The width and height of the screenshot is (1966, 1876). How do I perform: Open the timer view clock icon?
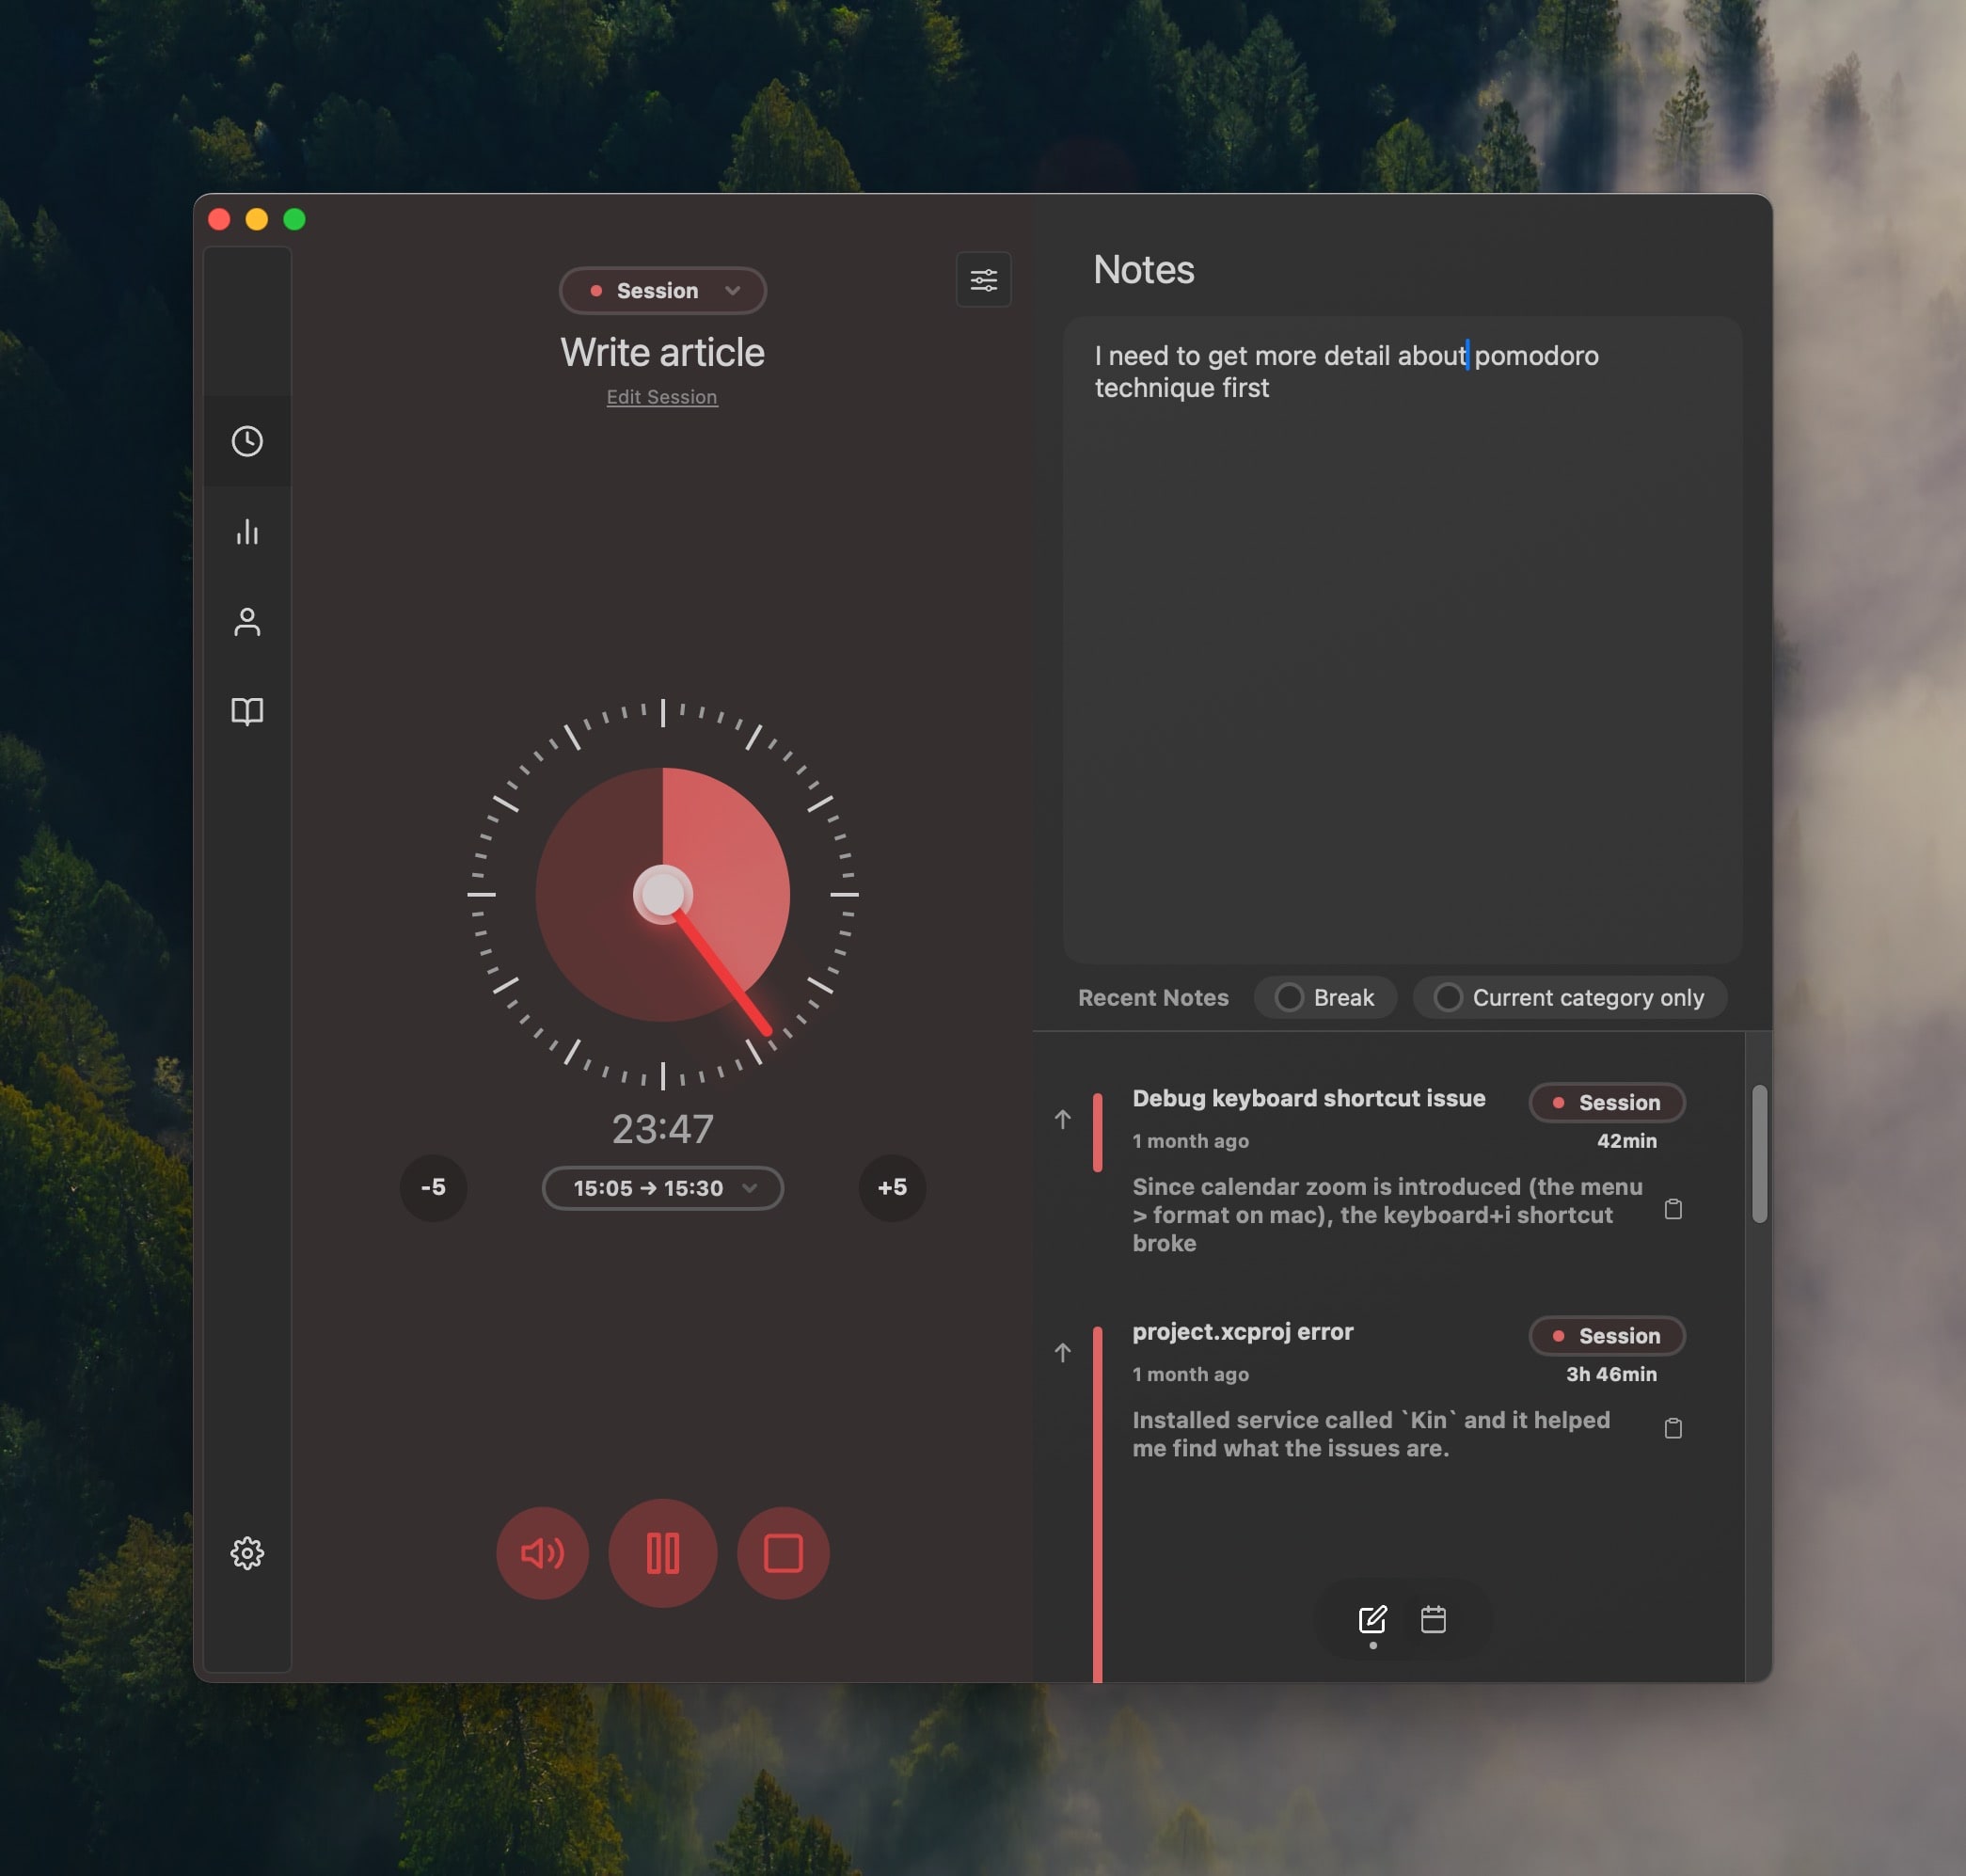tap(247, 441)
